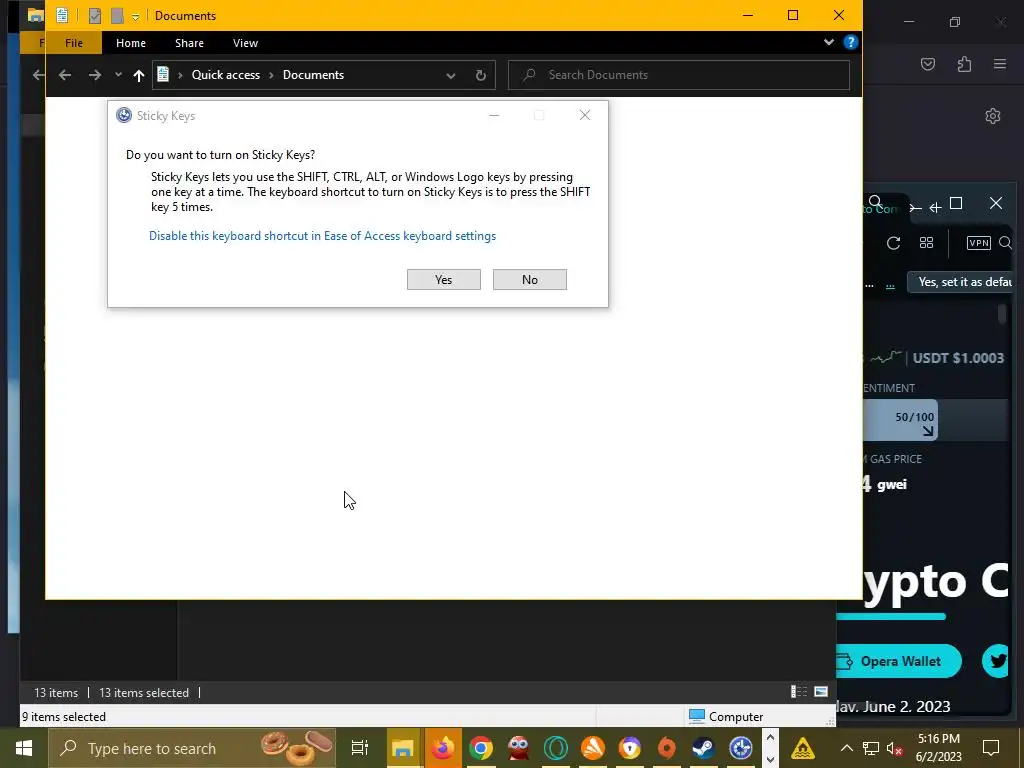
Task: Click the Opera window vertical scrollbar
Action: (1002, 314)
